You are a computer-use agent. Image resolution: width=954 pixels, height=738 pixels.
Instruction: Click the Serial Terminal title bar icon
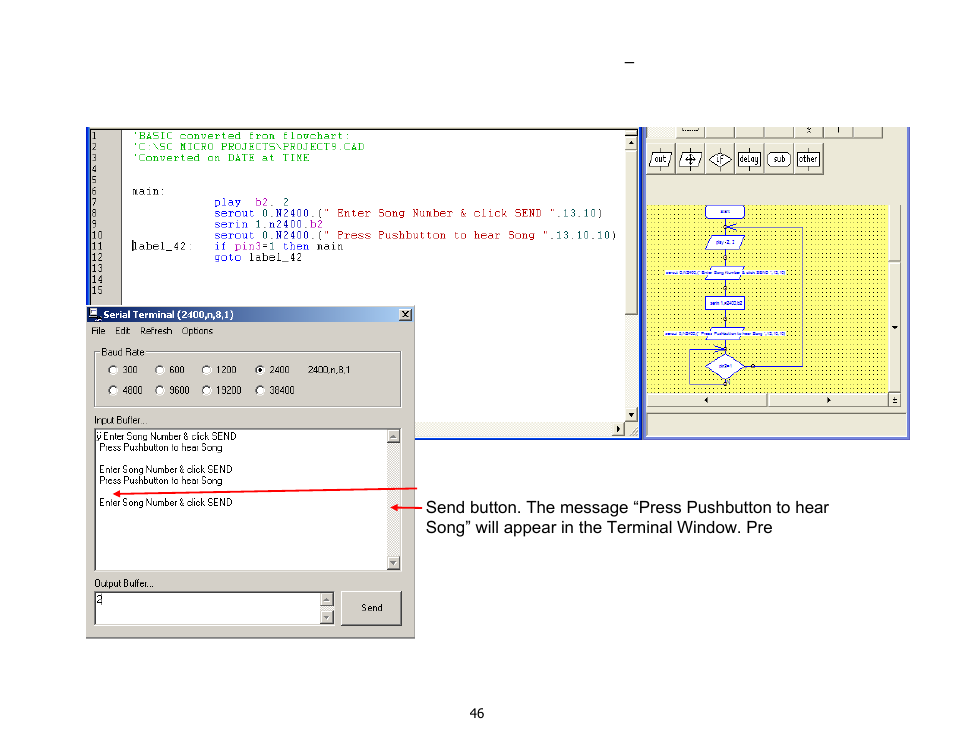tap(94, 314)
